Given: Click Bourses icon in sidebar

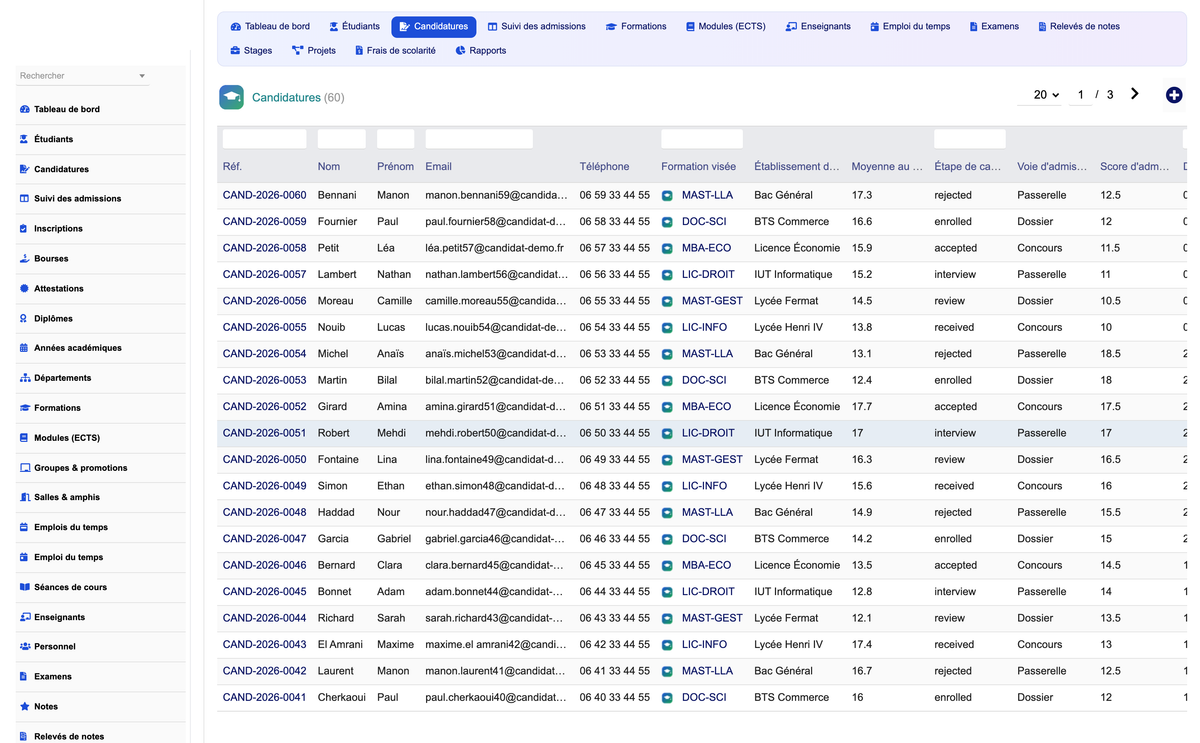Looking at the screenshot, I should click(x=25, y=258).
